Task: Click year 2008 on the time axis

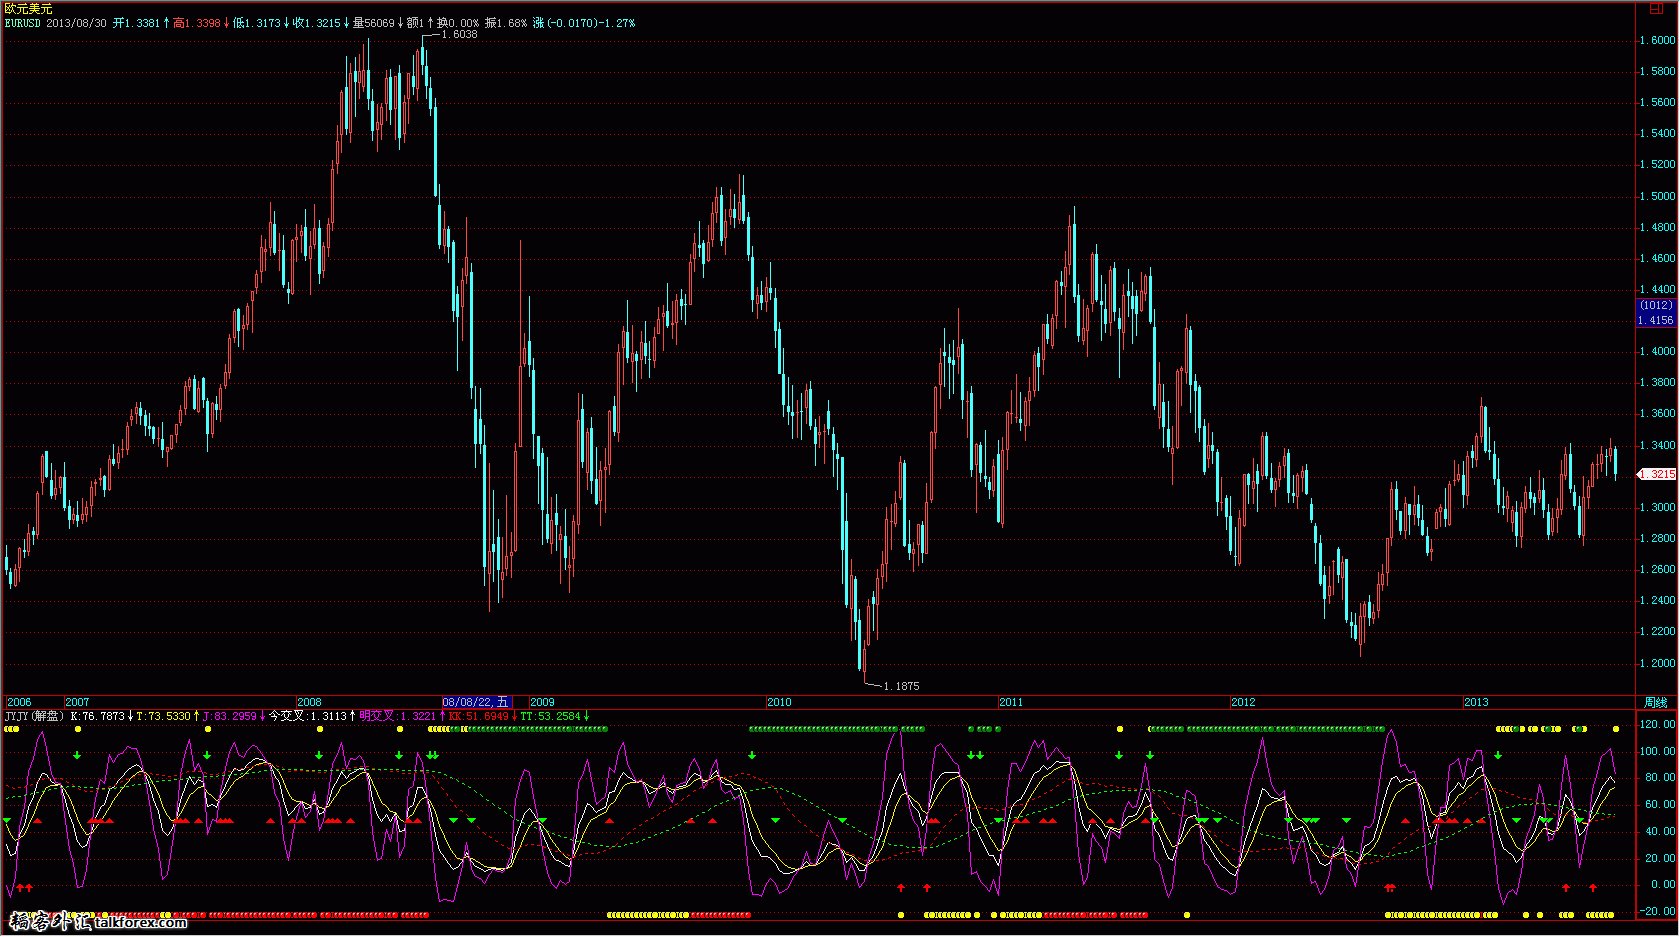Action: coord(310,702)
